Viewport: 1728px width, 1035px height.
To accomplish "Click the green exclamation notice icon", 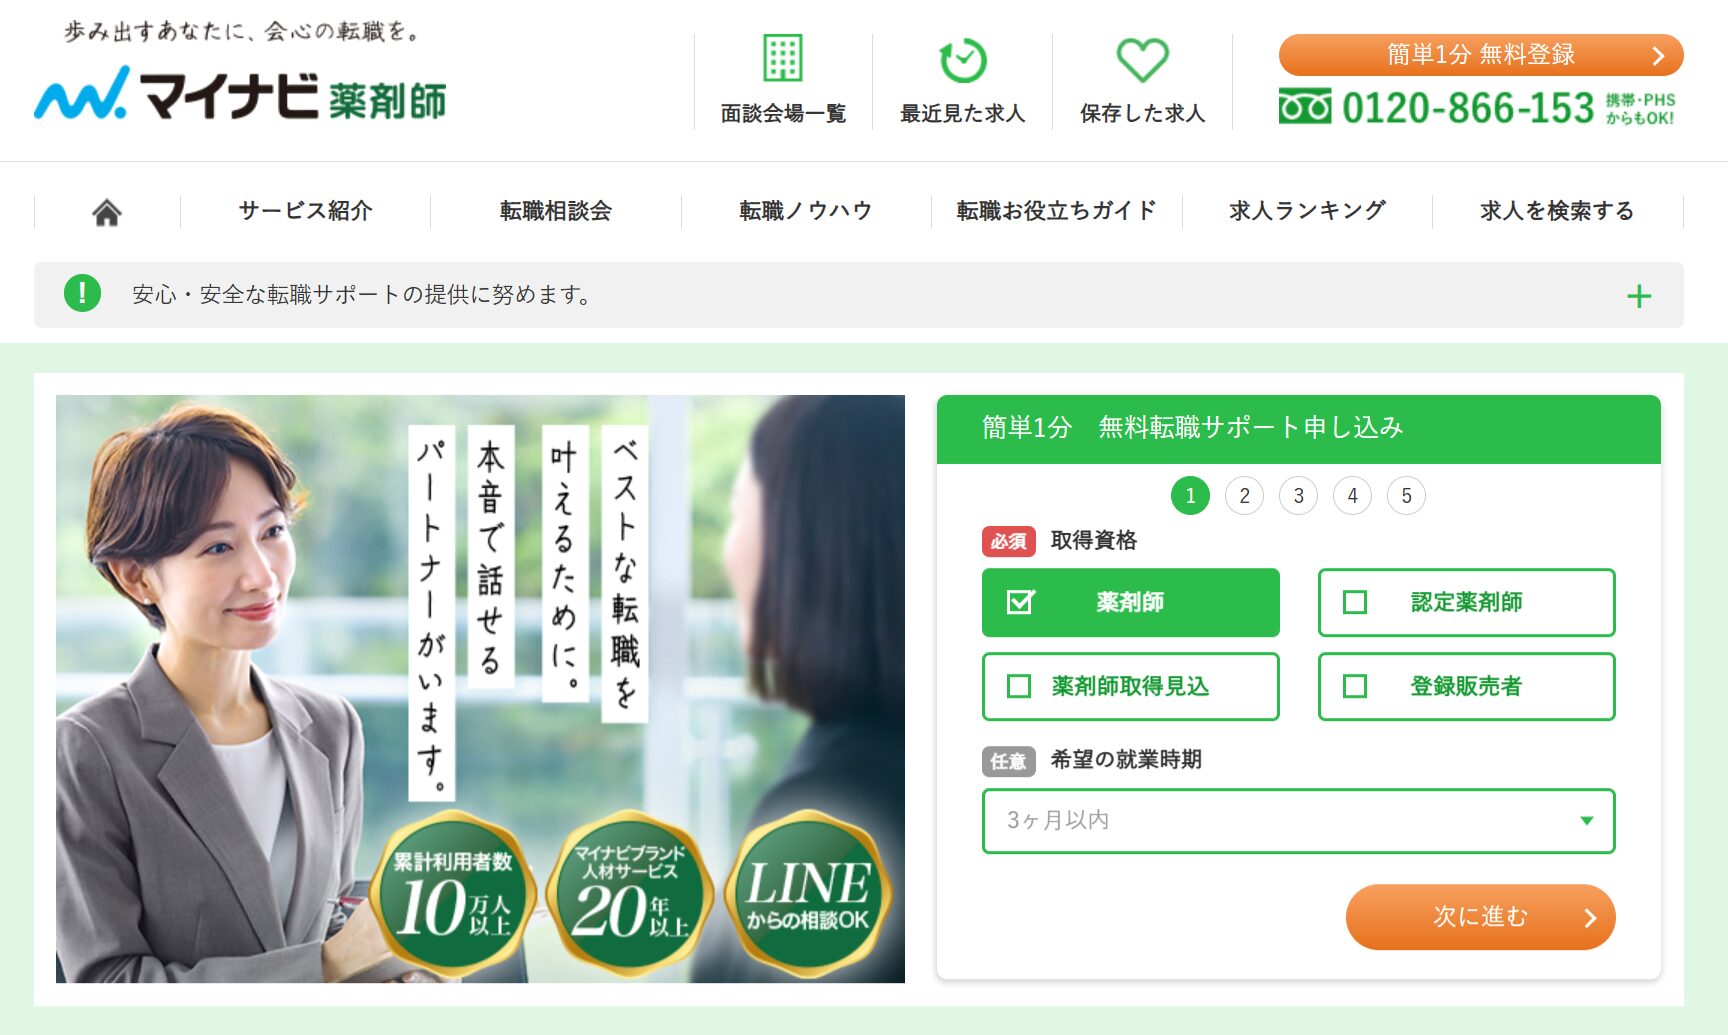I will click(x=82, y=294).
